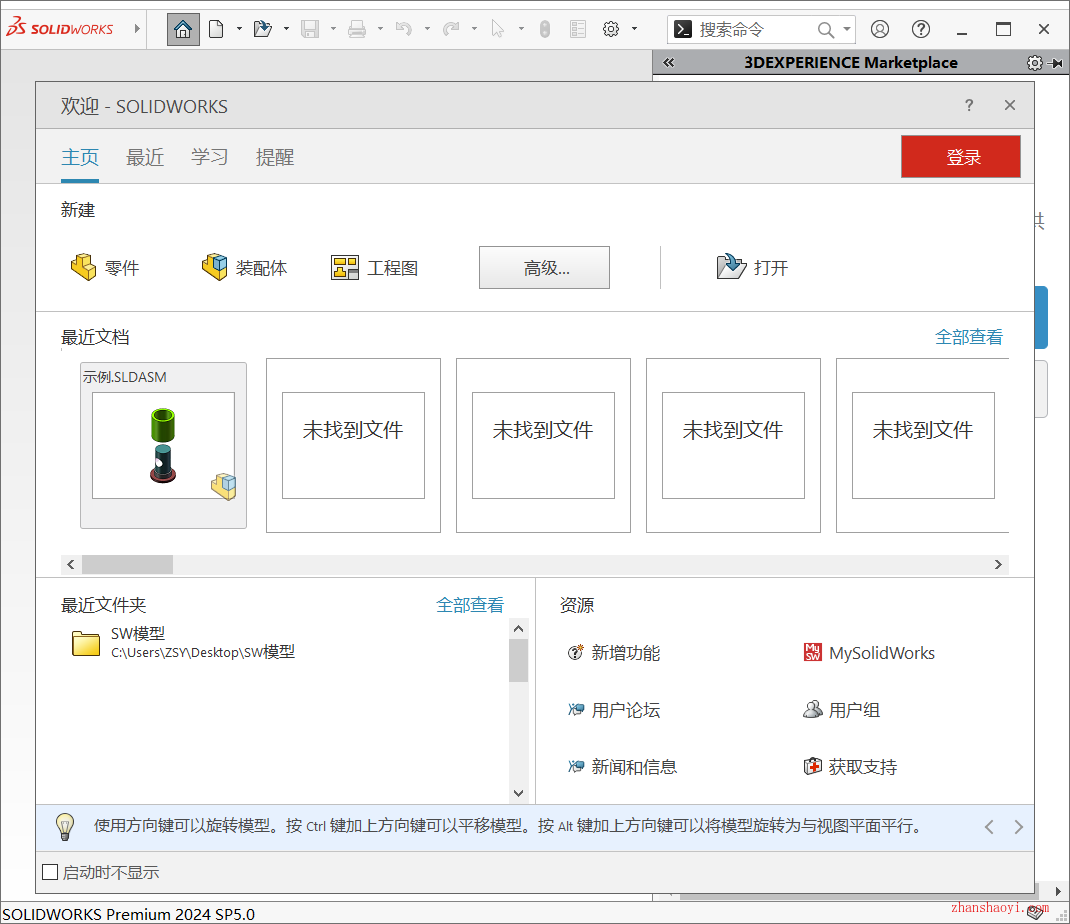Open User Forum (用户论坛) link
1070x924 pixels.
click(x=613, y=710)
